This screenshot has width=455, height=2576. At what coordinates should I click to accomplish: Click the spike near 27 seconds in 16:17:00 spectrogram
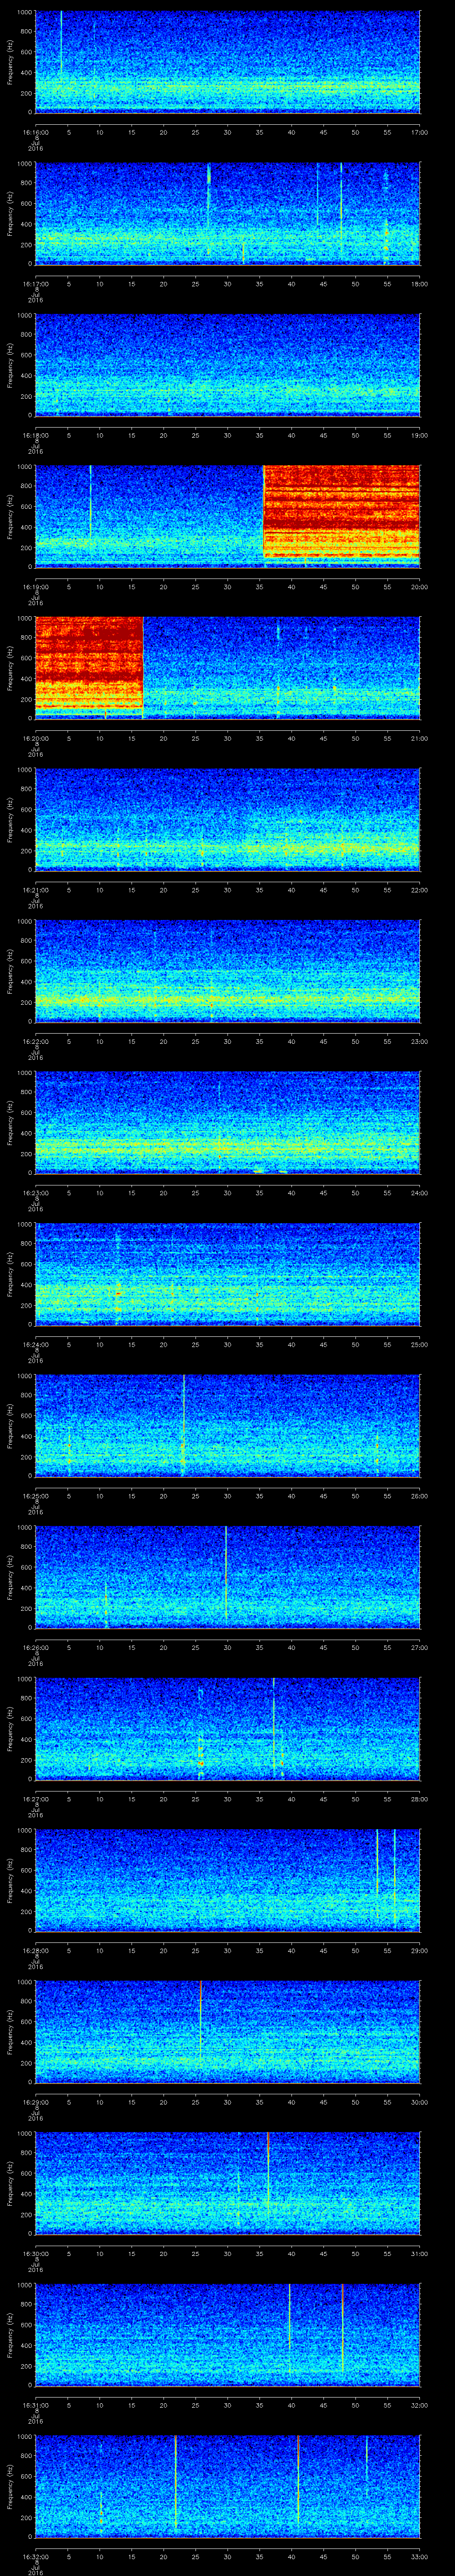pos(208,195)
